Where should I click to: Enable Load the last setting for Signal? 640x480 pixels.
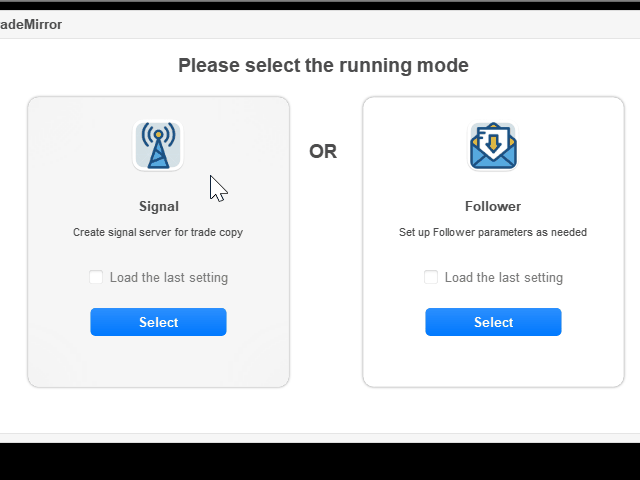pyautogui.click(x=96, y=277)
